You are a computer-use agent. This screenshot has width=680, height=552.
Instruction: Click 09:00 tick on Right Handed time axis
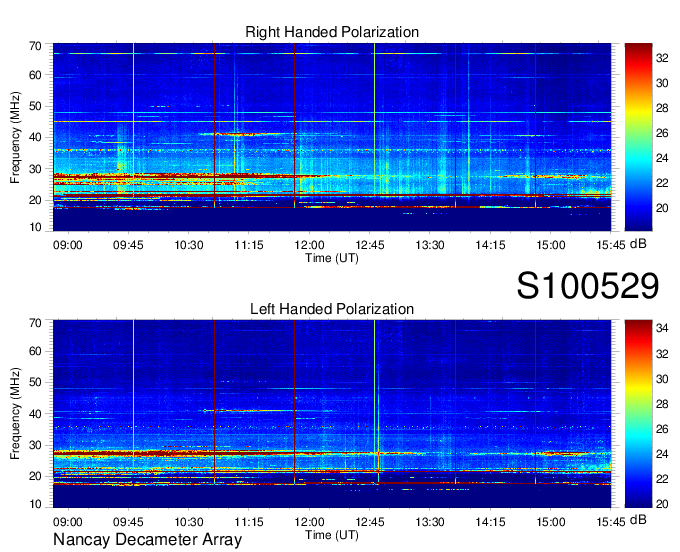coord(68,245)
